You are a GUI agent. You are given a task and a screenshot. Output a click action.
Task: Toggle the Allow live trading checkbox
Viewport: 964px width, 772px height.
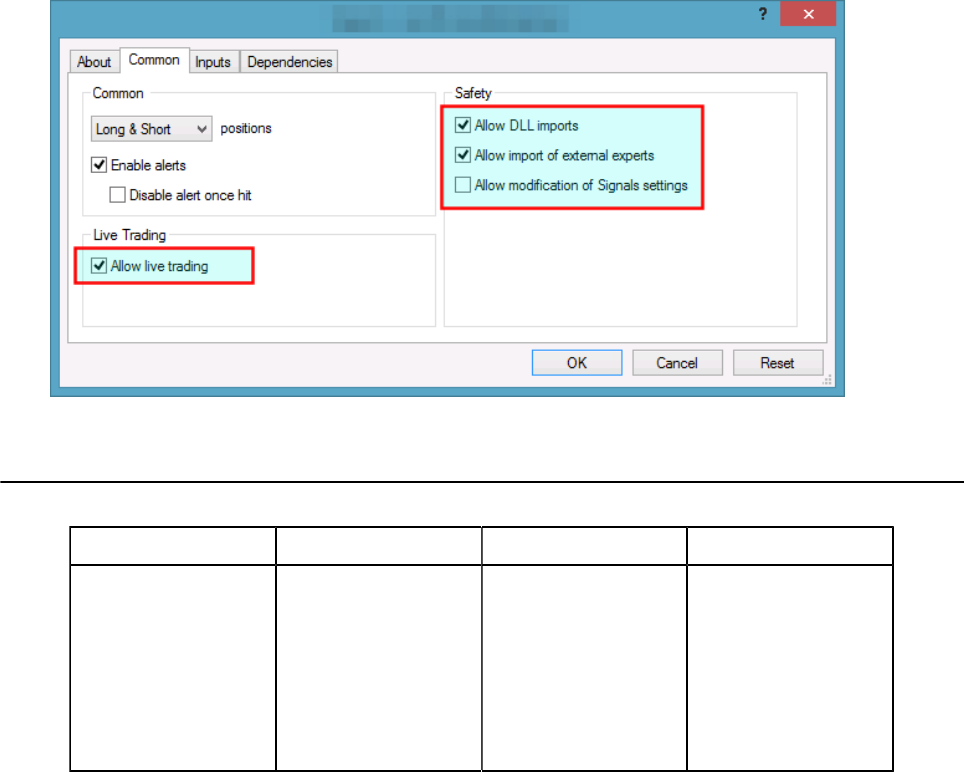coord(98,266)
